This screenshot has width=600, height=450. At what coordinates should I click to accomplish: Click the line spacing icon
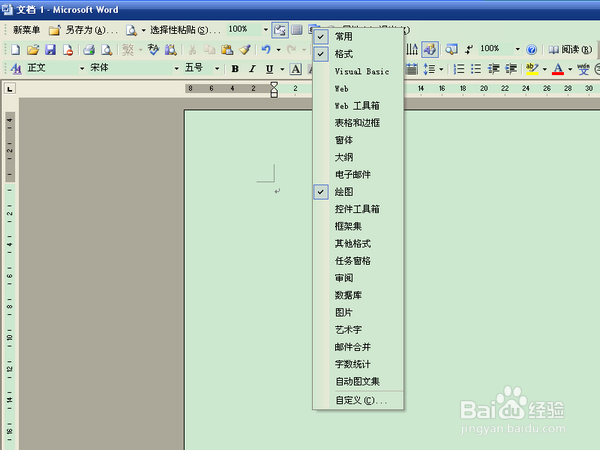[429, 69]
